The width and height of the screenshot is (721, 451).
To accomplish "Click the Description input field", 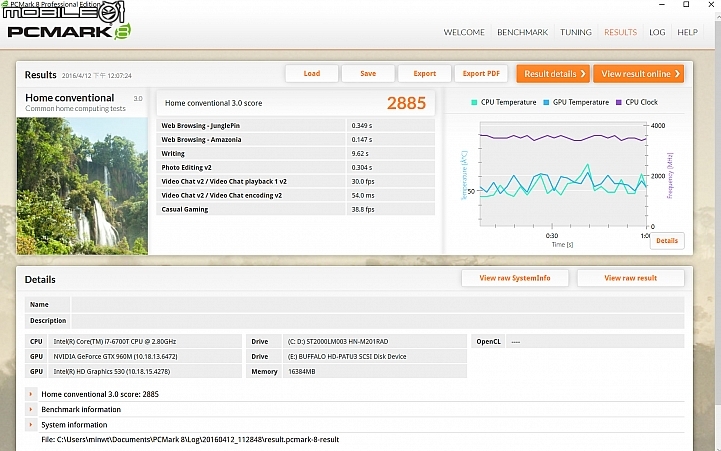I will point(378,320).
